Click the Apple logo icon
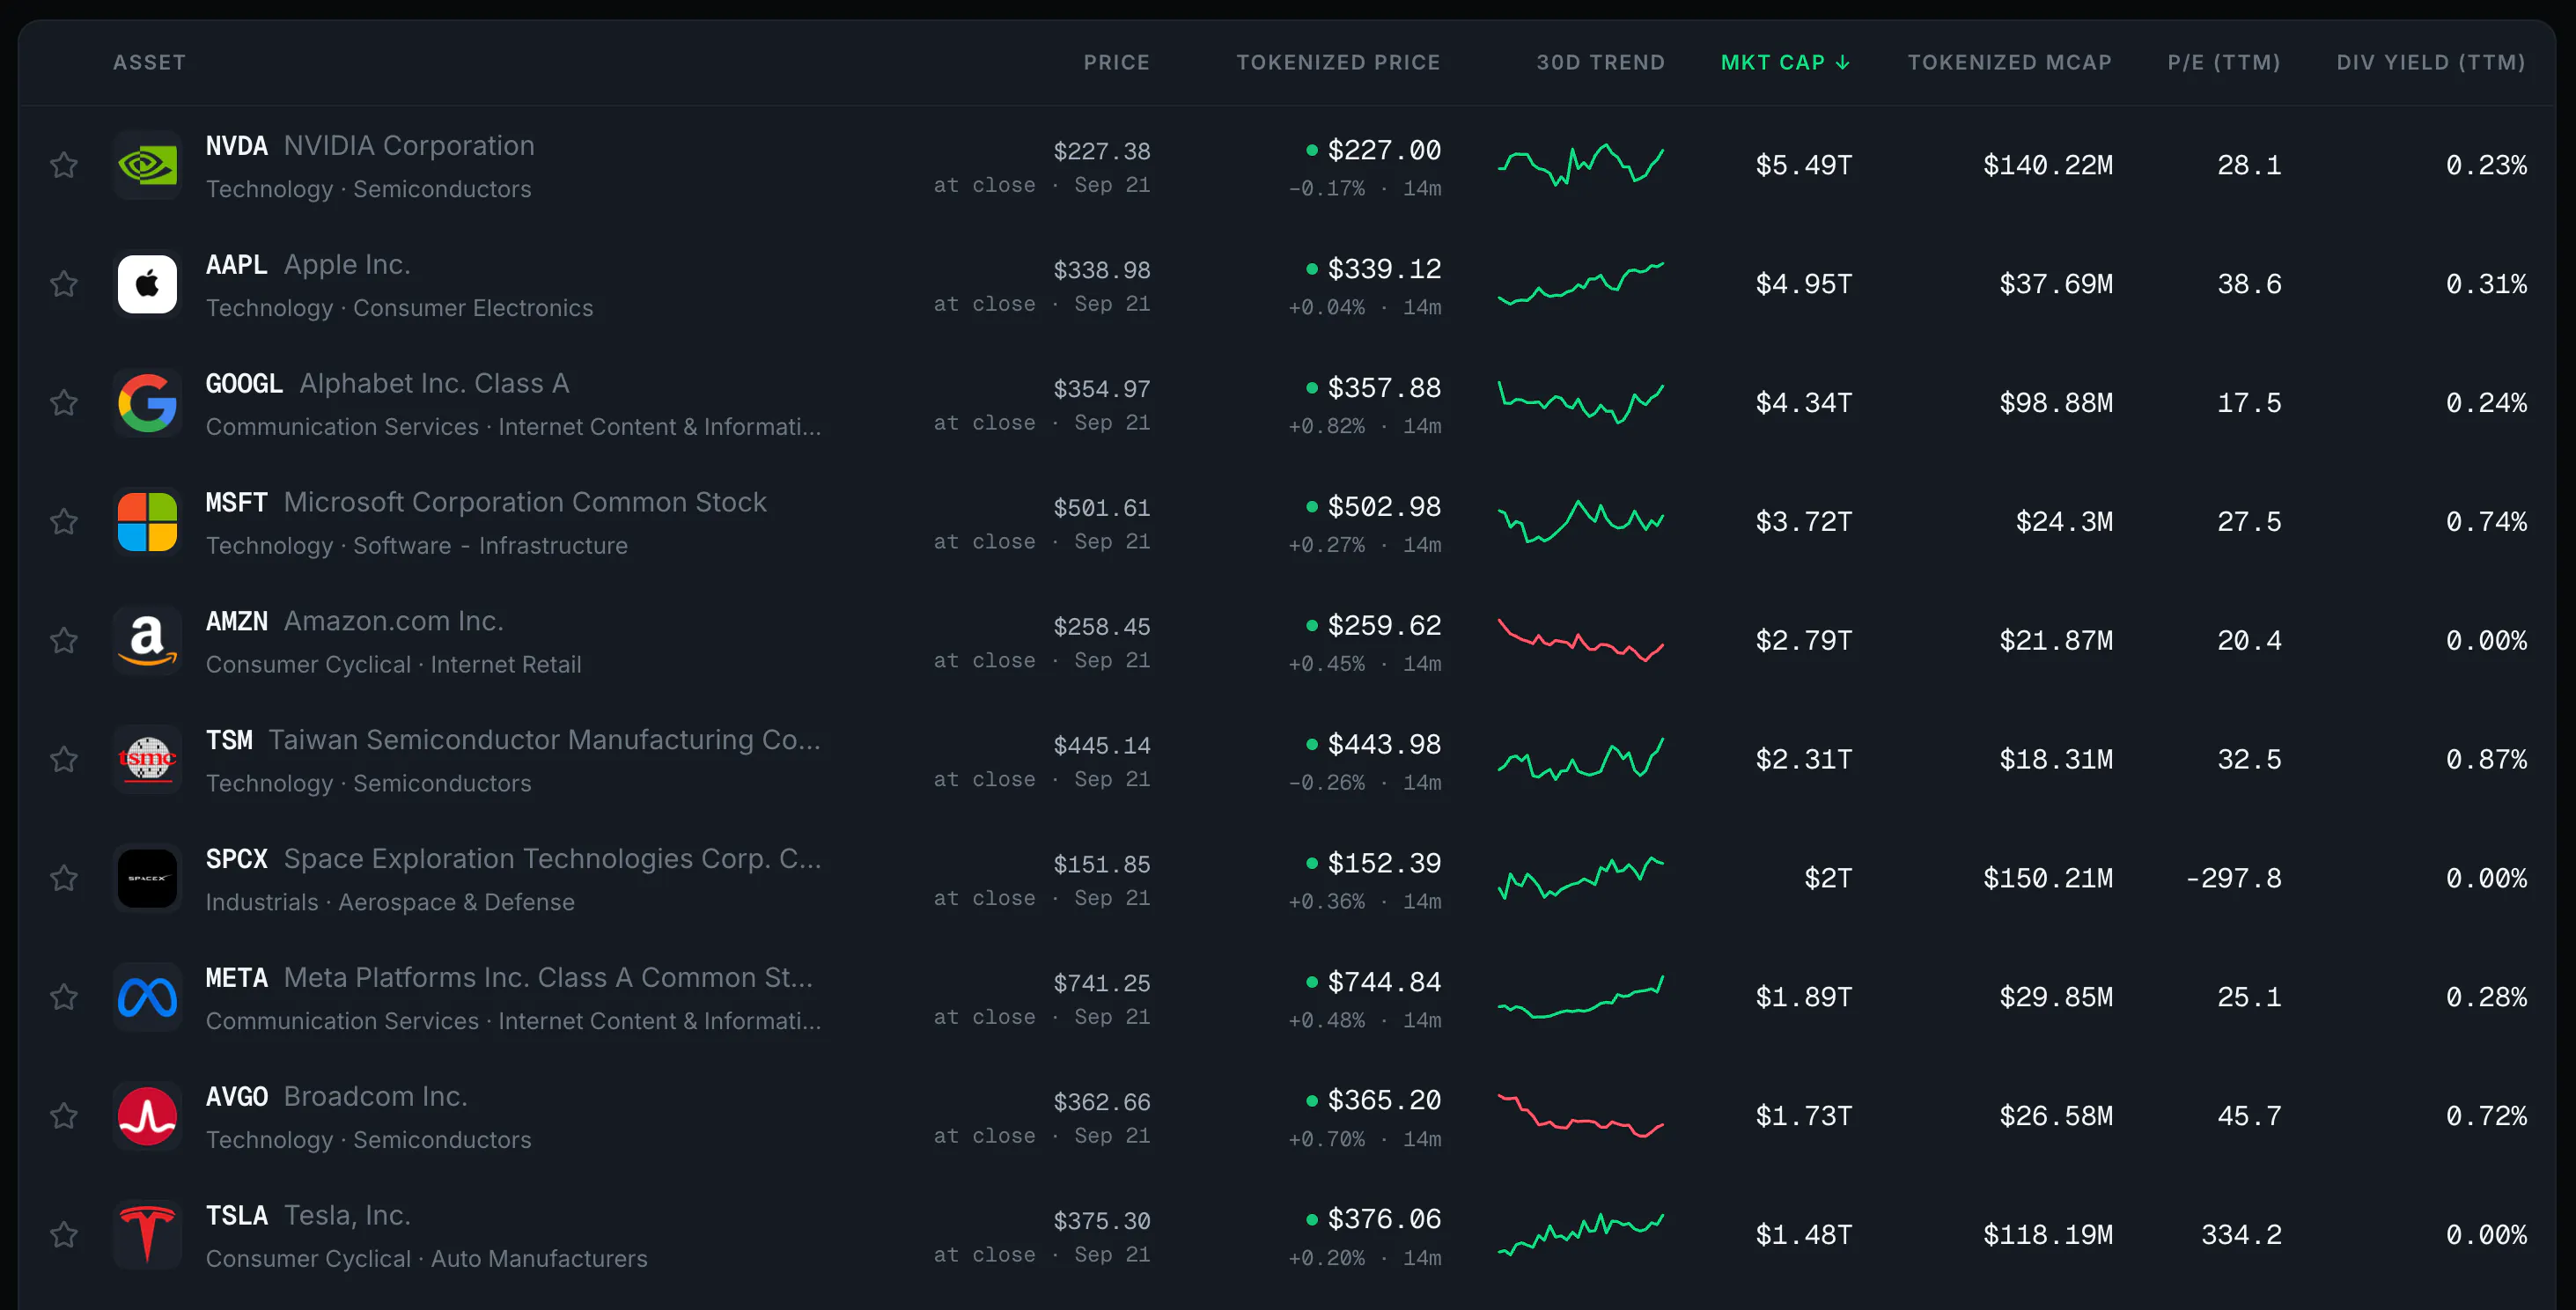2576x1310 pixels. tap(147, 284)
